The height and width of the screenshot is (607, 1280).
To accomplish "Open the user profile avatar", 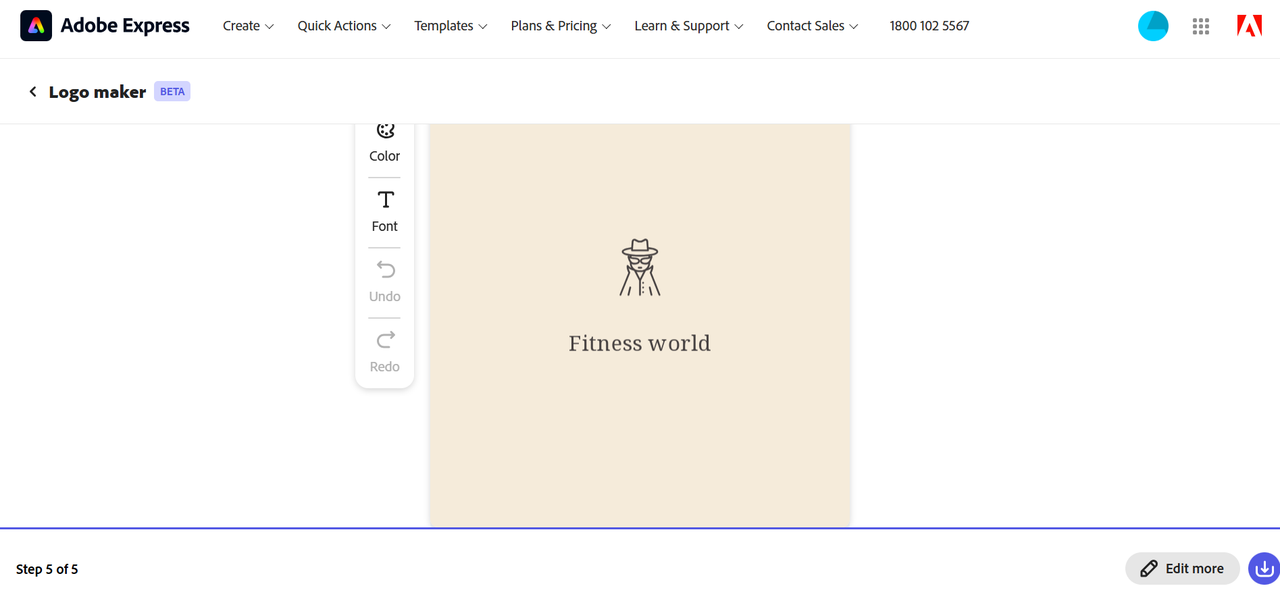I will [1153, 26].
